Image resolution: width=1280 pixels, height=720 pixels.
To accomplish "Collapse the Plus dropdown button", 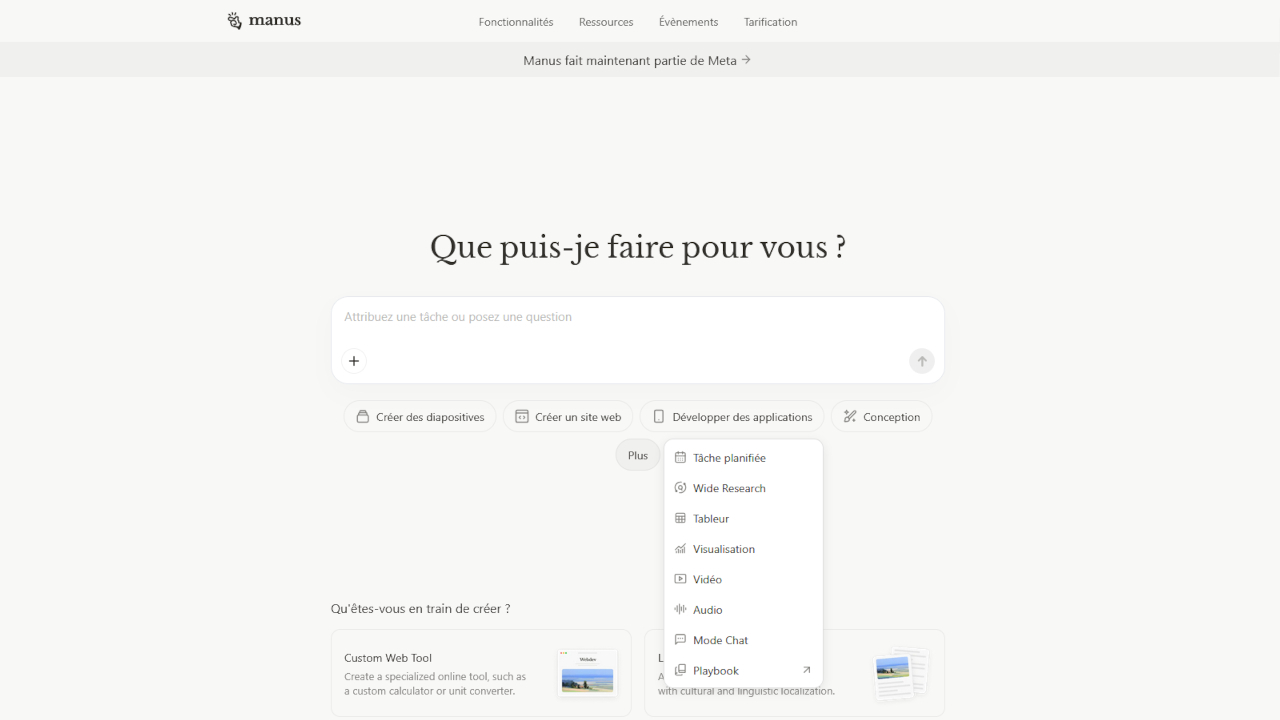I will [x=638, y=455].
